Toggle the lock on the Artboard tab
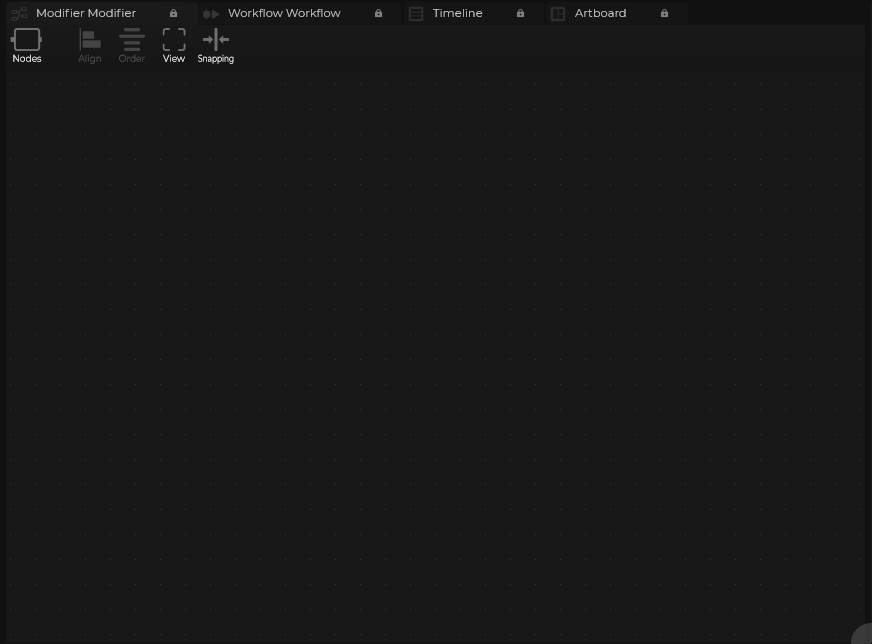Image resolution: width=872 pixels, height=644 pixels. (664, 14)
